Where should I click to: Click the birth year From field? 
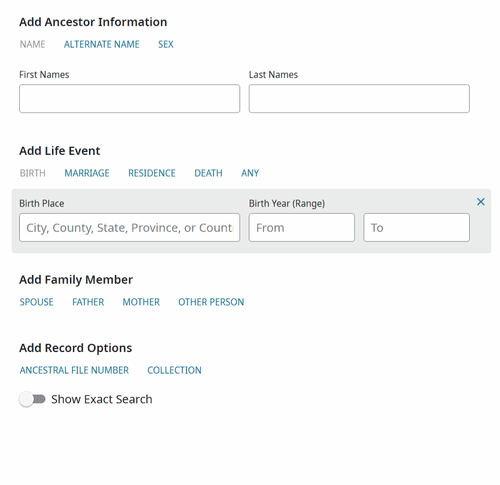(302, 227)
